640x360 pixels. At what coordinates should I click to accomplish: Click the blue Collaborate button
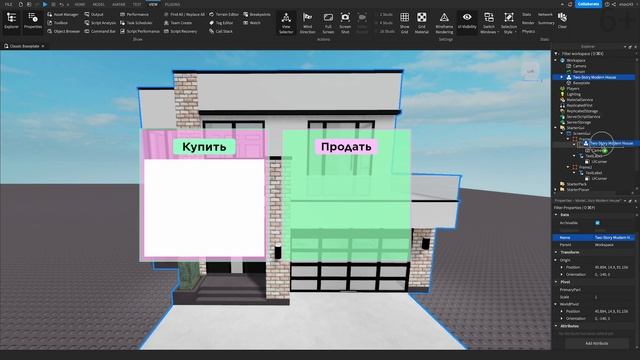(588, 4)
